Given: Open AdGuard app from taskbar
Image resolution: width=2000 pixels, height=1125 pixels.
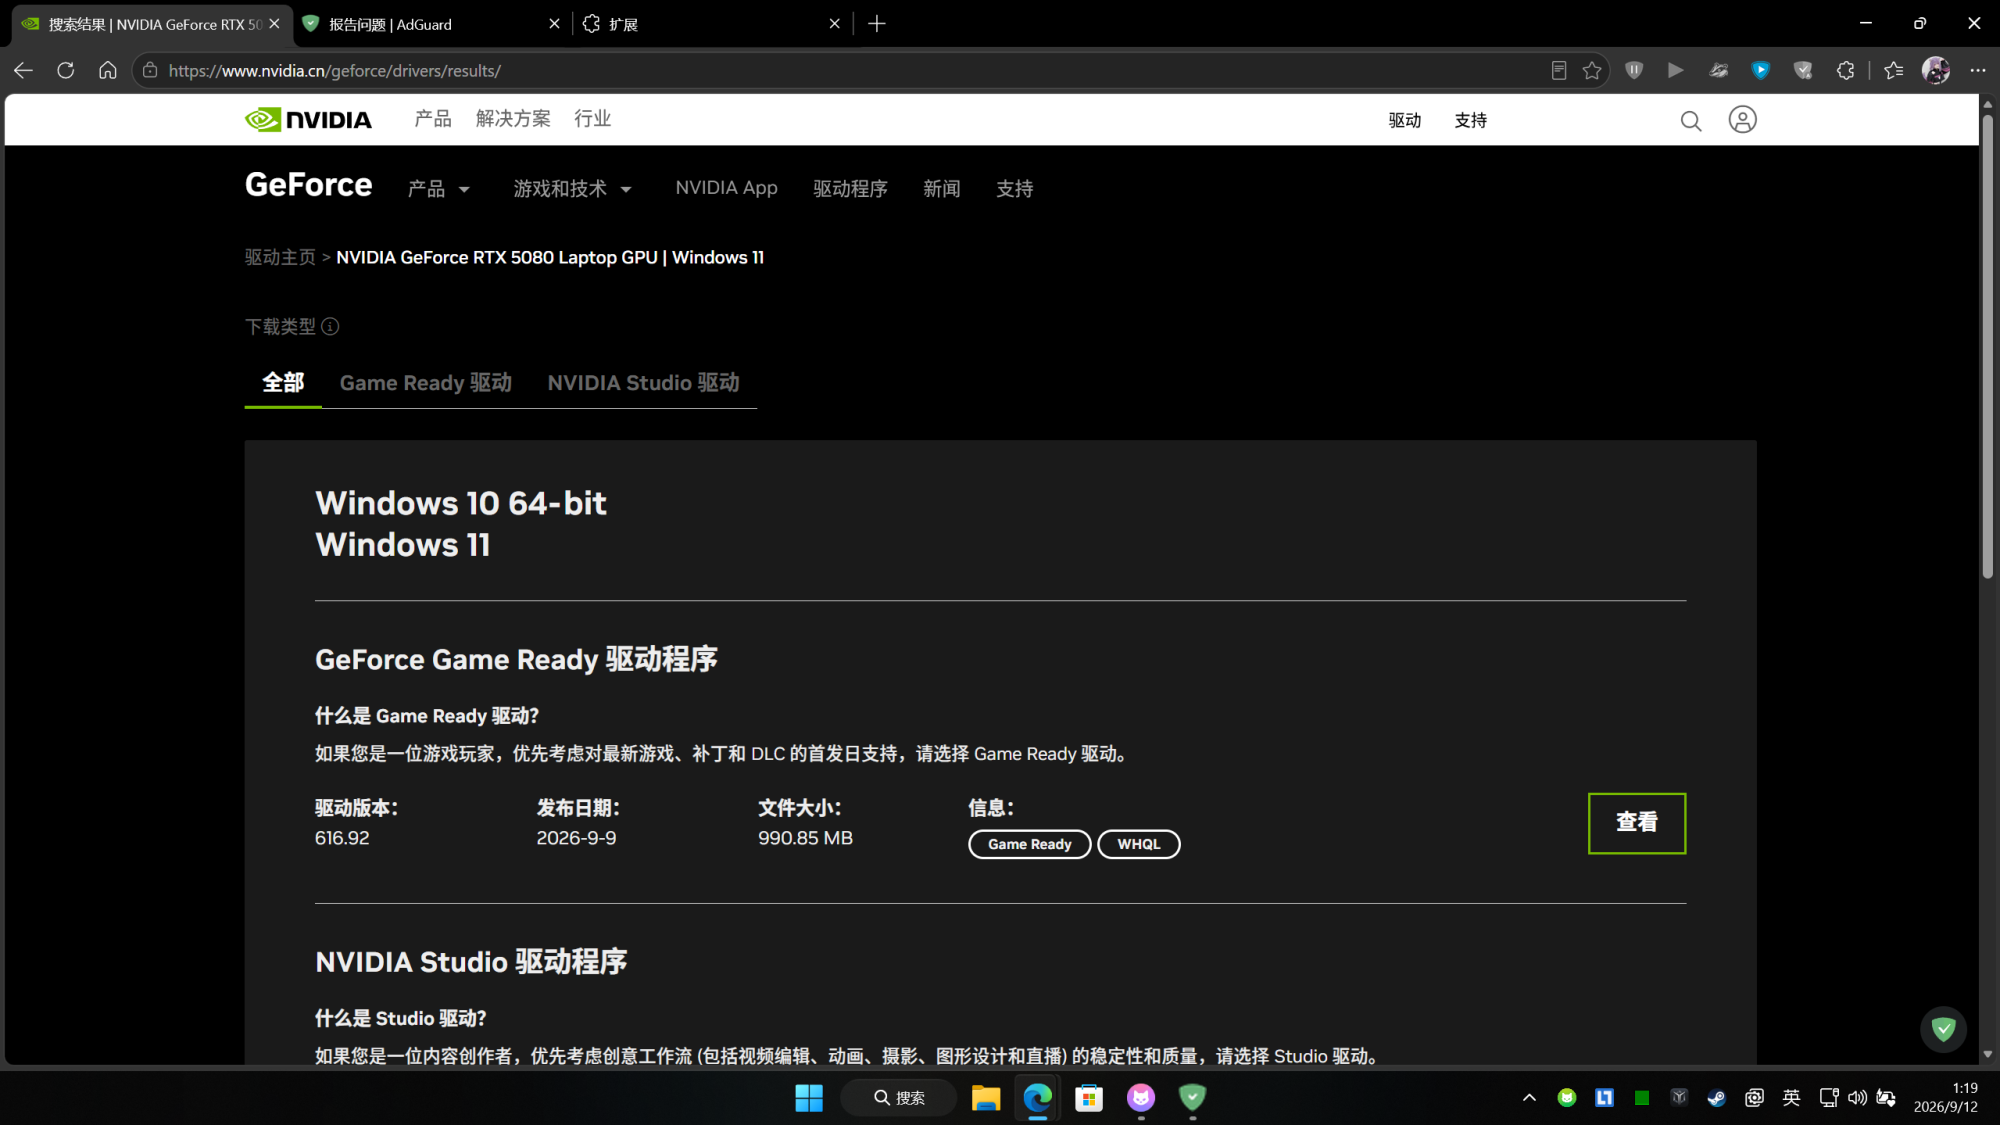Looking at the screenshot, I should coord(1192,1098).
